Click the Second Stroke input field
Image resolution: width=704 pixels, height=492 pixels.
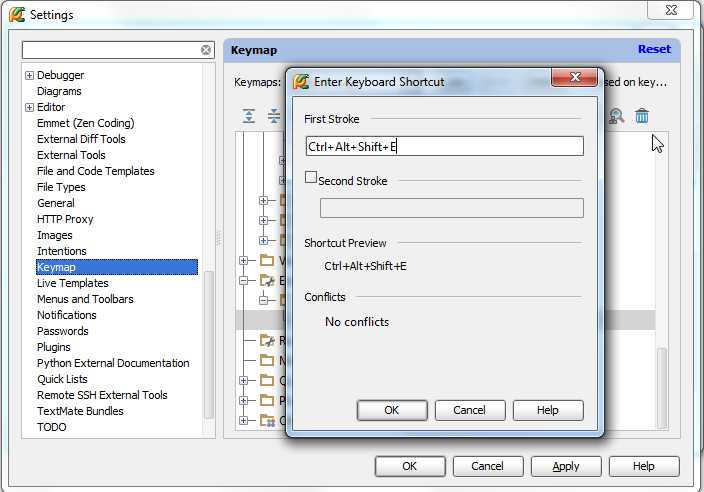point(452,208)
